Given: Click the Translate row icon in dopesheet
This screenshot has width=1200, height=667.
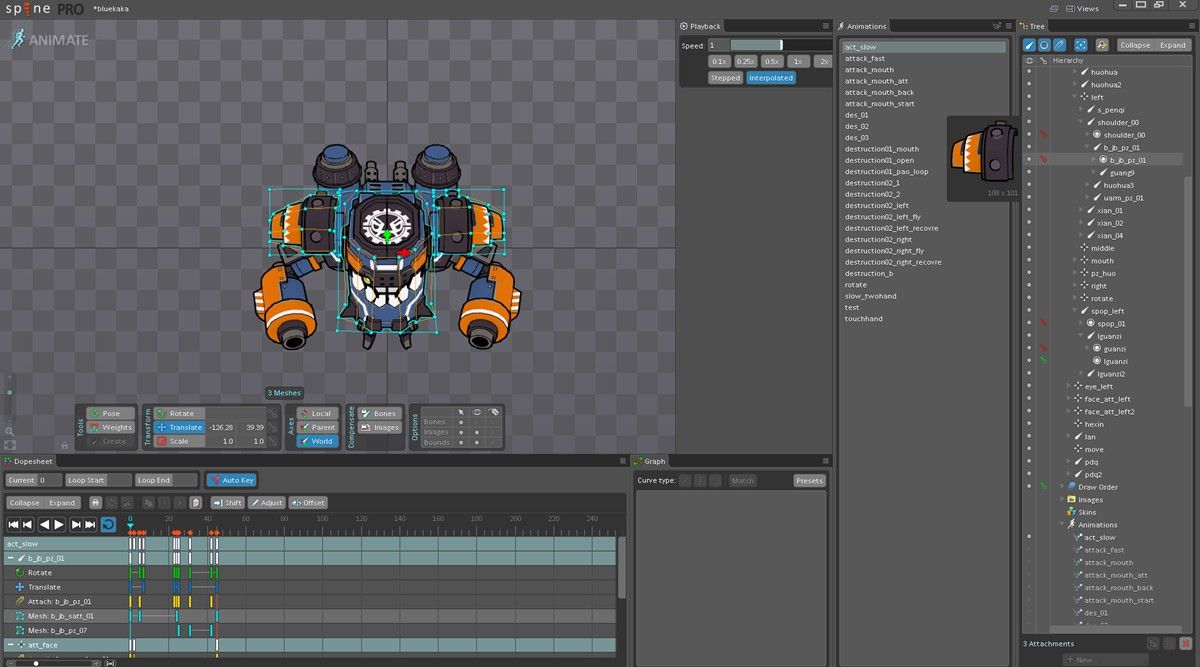Looking at the screenshot, I should (19, 587).
